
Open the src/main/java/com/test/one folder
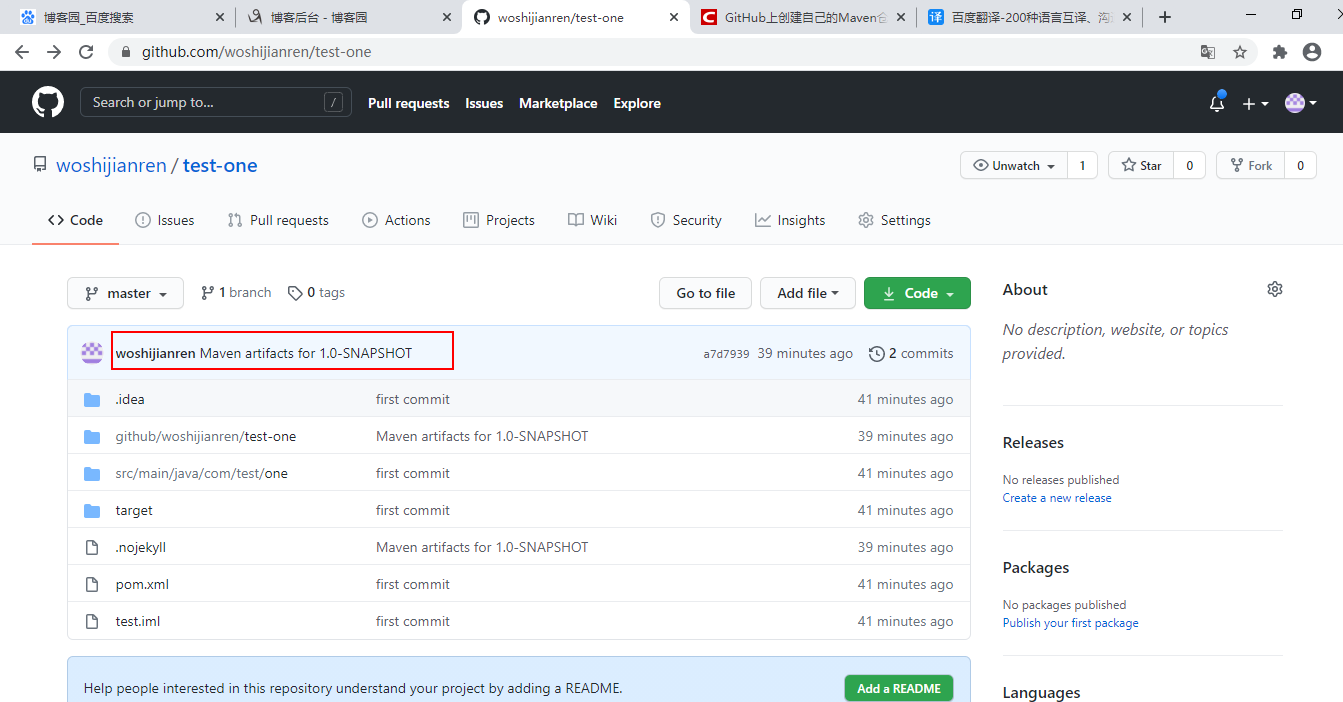201,473
